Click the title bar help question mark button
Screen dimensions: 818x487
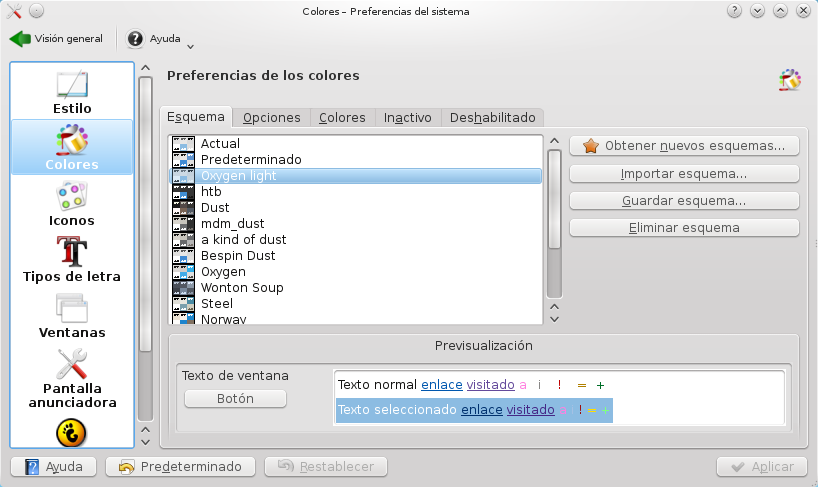point(734,11)
